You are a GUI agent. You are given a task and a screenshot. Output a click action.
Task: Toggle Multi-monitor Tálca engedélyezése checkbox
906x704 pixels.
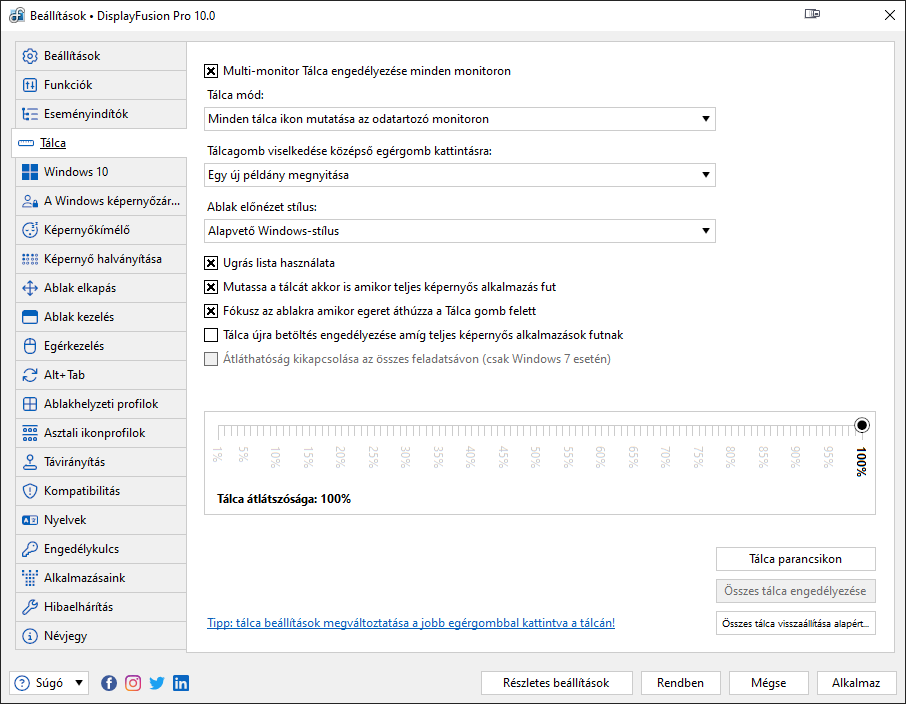pos(211,71)
